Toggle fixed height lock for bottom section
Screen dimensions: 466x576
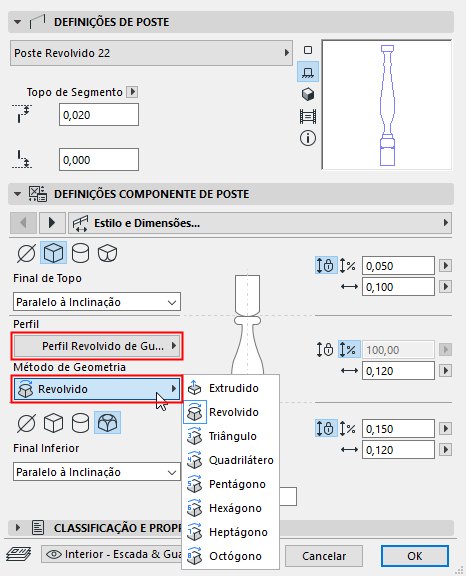pyautogui.click(x=325, y=429)
